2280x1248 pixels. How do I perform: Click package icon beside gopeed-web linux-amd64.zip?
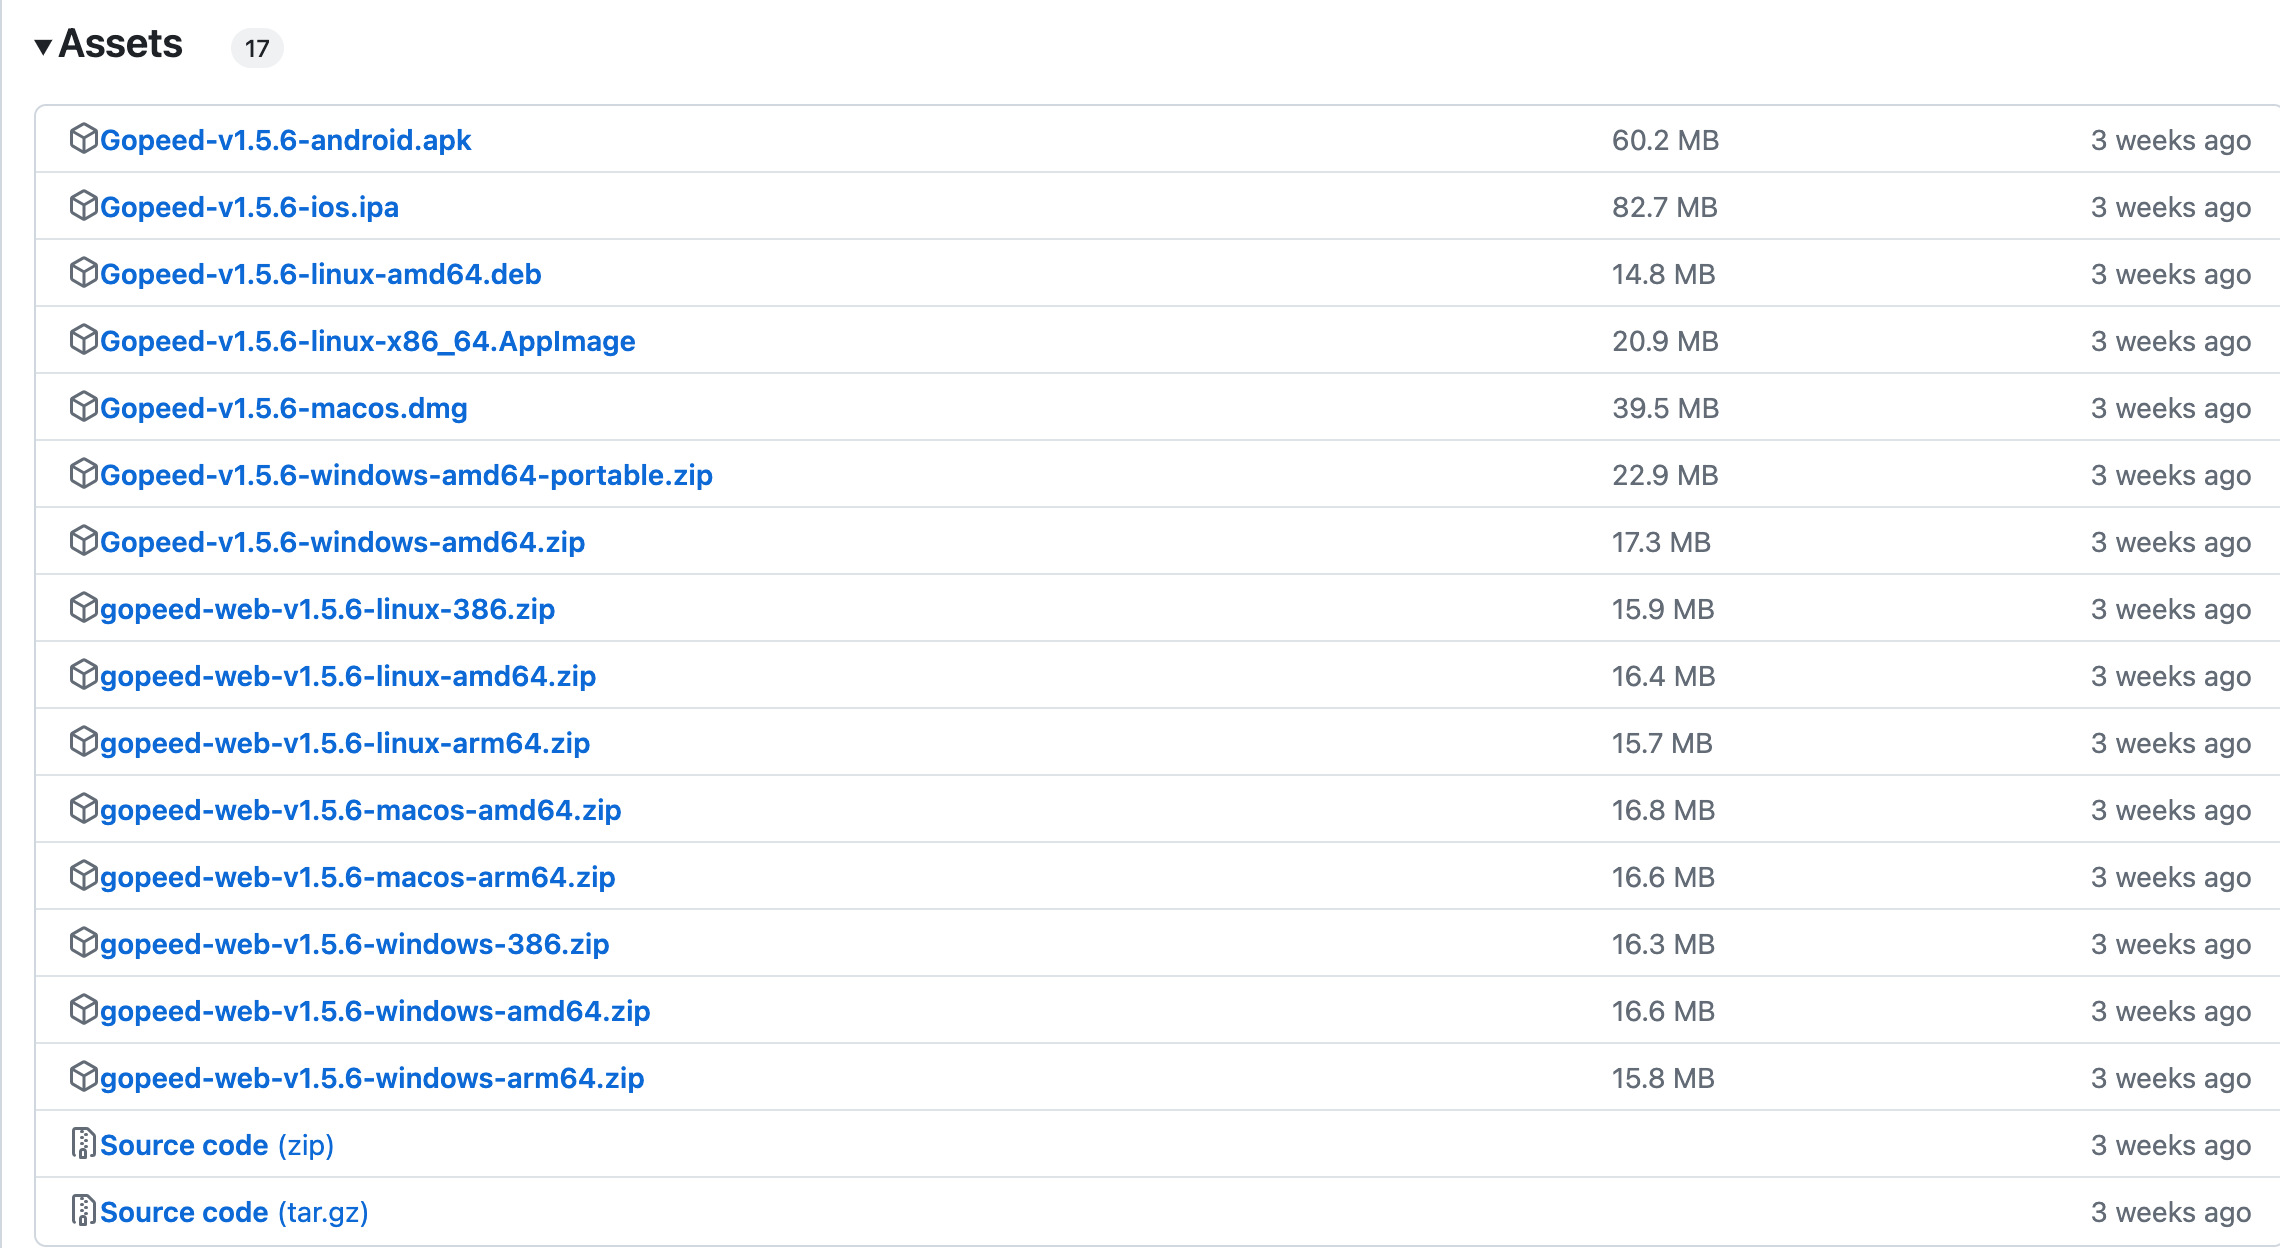tap(83, 674)
